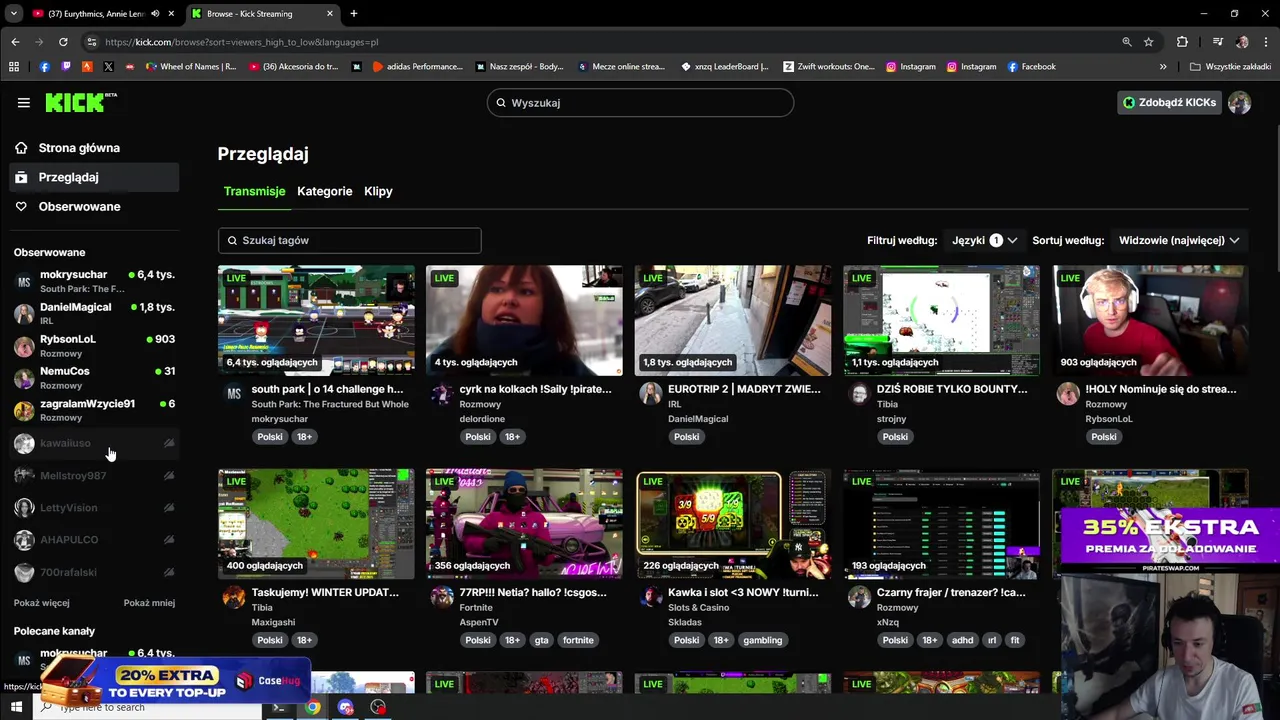Open the Widzowie (najwięcej) sort dropdown
The width and height of the screenshot is (1280, 720).
click(x=1179, y=240)
